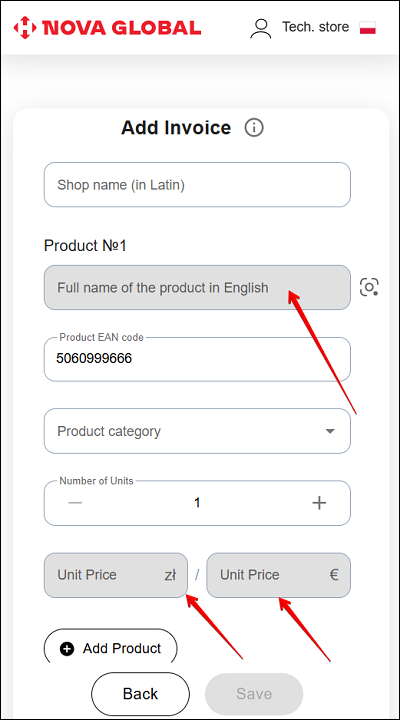
Task: Open the user profile icon
Action: pyautogui.click(x=260, y=28)
